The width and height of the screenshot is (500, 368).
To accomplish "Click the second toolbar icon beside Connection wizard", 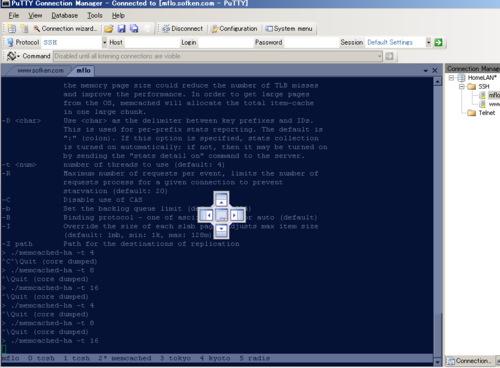I will (x=24, y=29).
